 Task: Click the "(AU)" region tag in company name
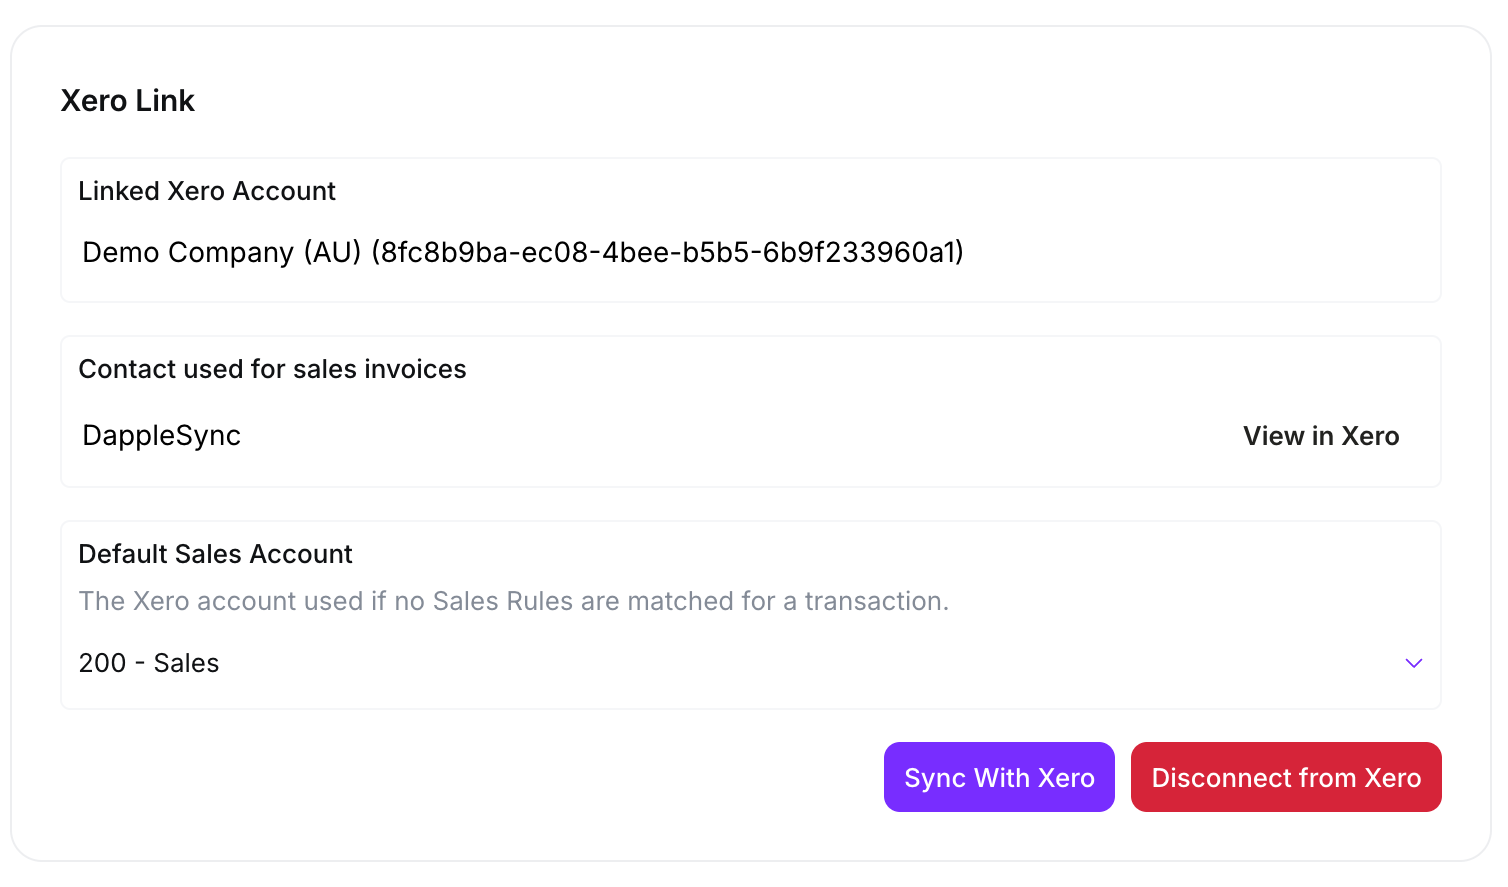(333, 252)
